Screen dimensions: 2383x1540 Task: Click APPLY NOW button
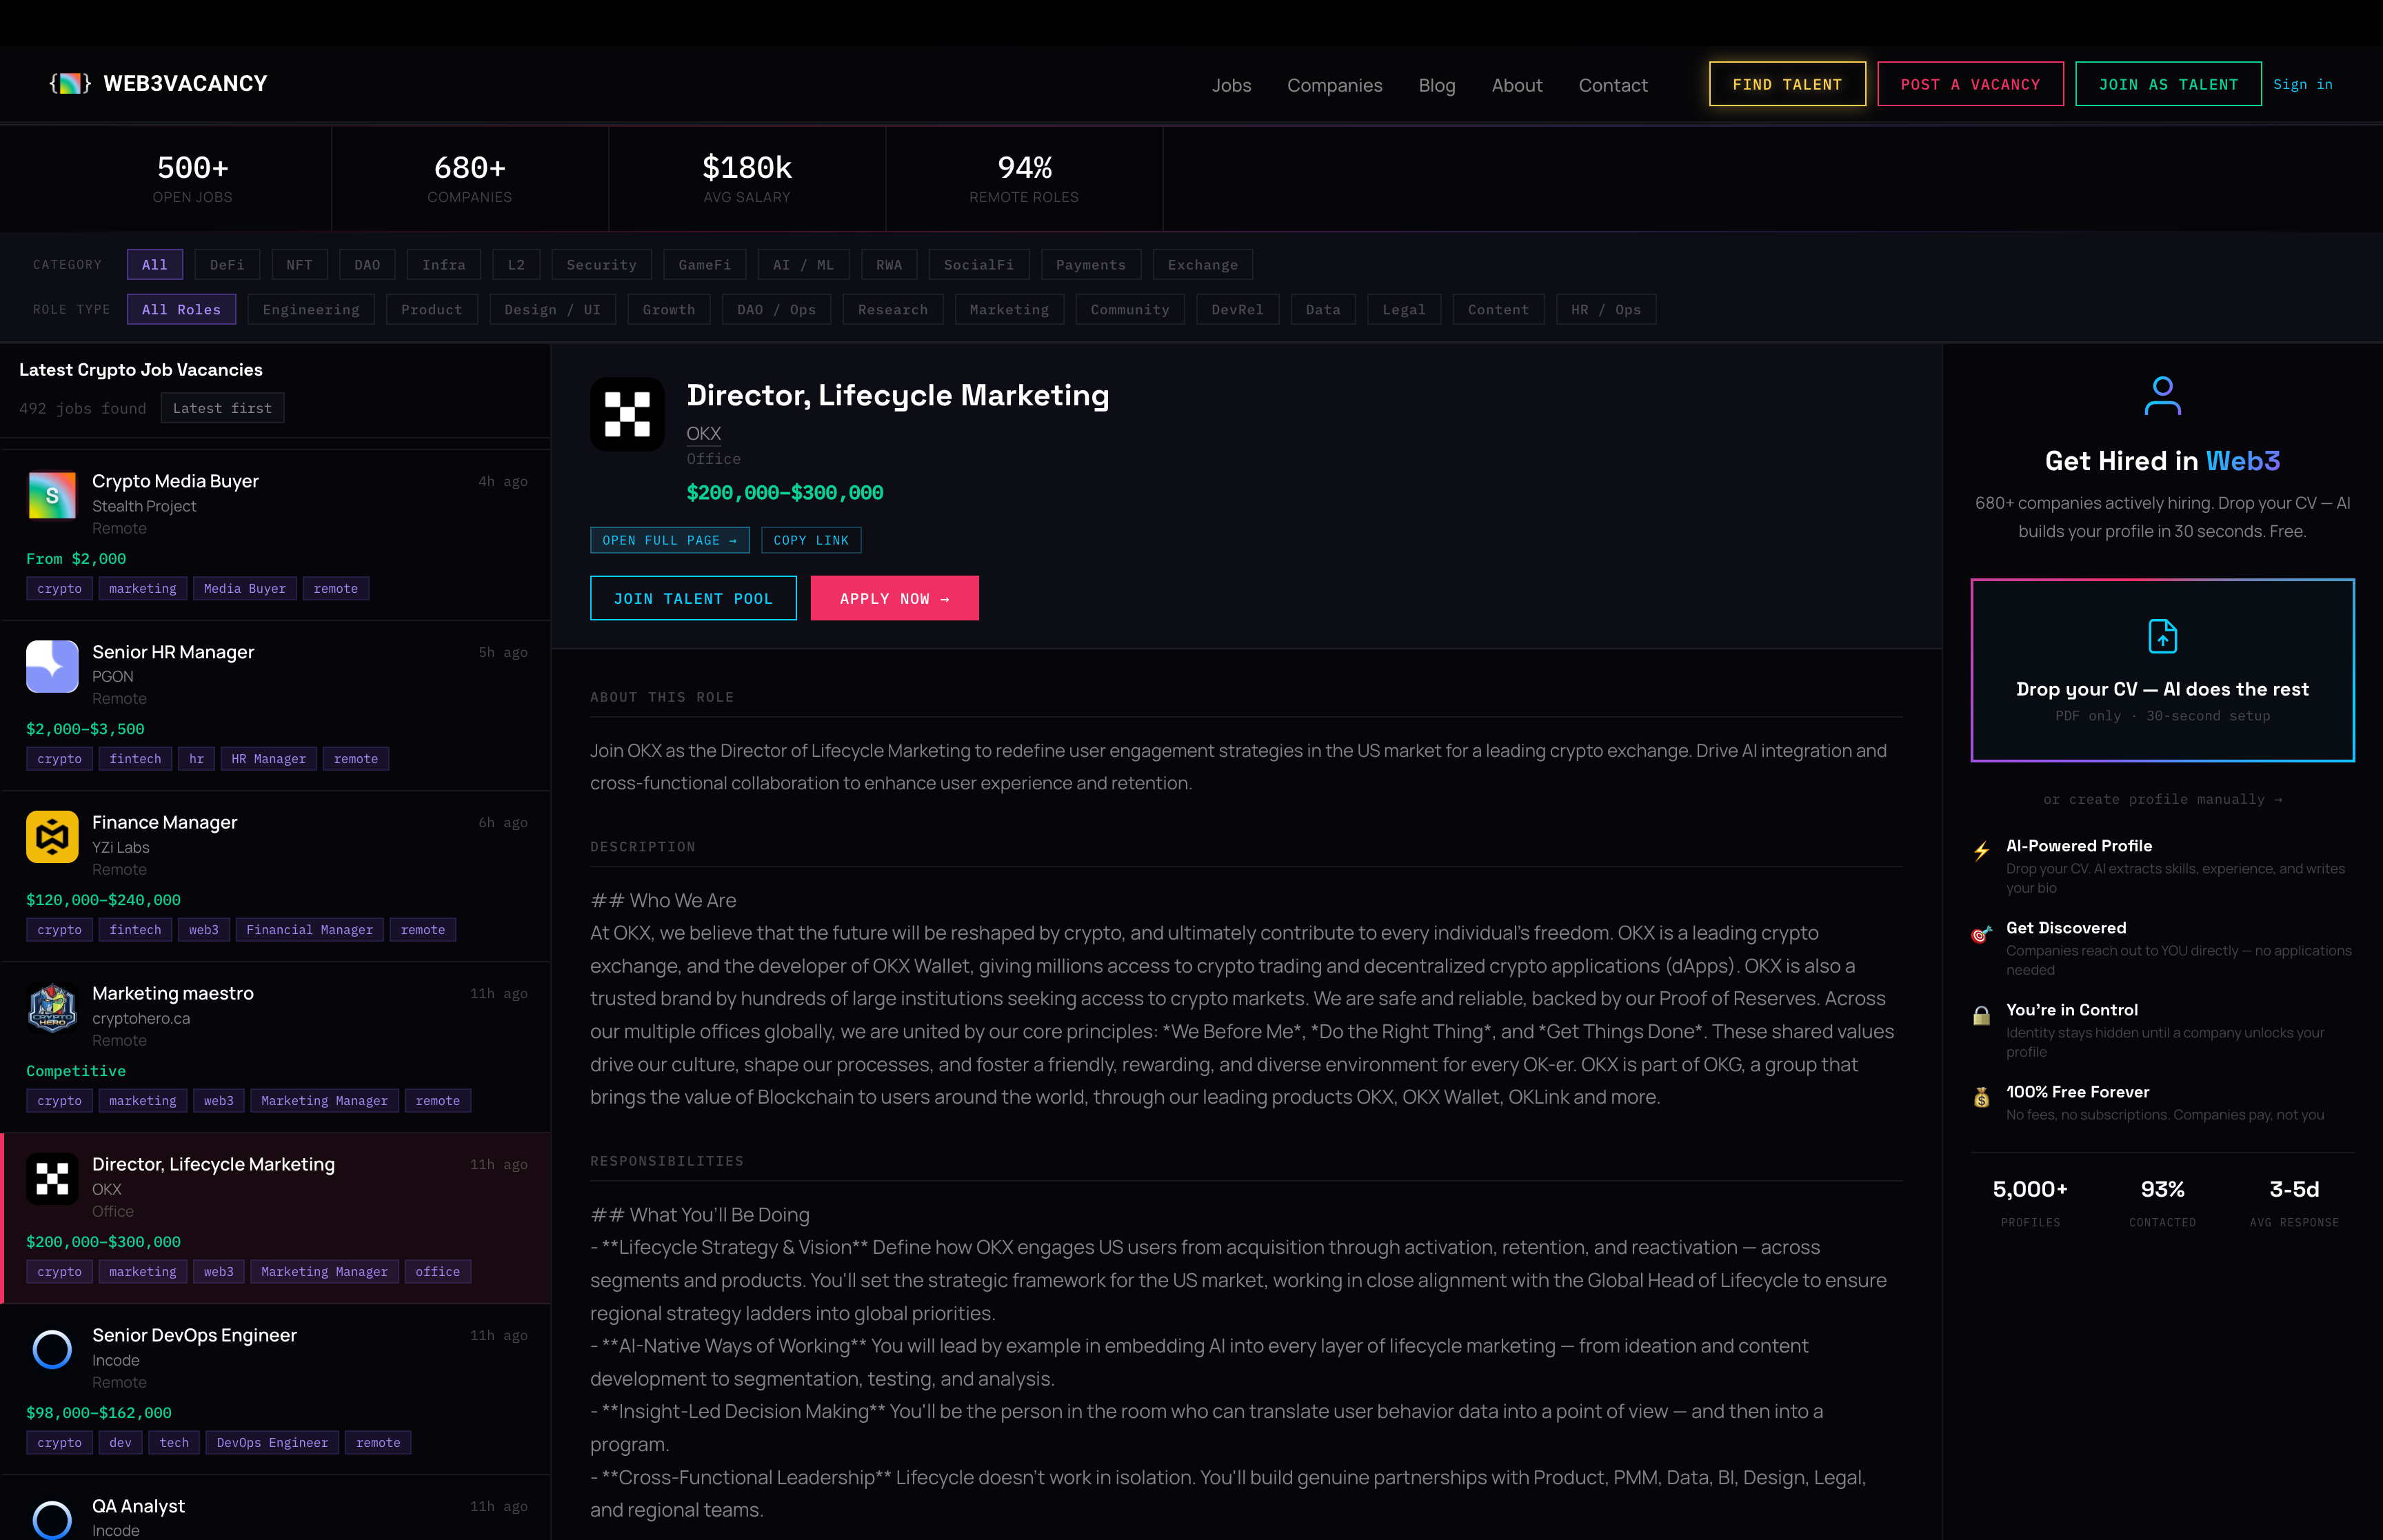pos(894,598)
